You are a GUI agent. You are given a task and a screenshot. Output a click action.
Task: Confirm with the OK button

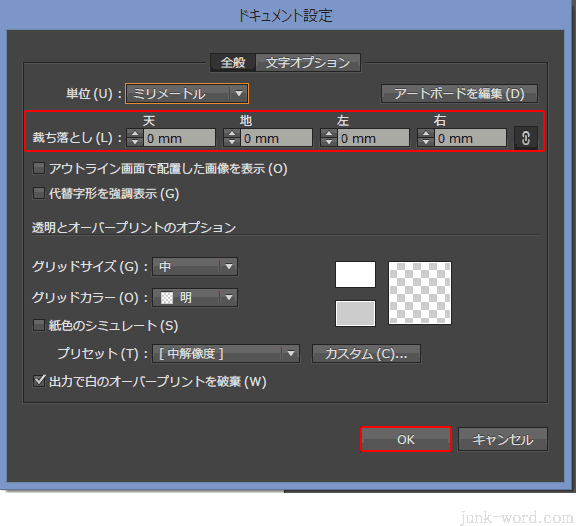tap(406, 439)
